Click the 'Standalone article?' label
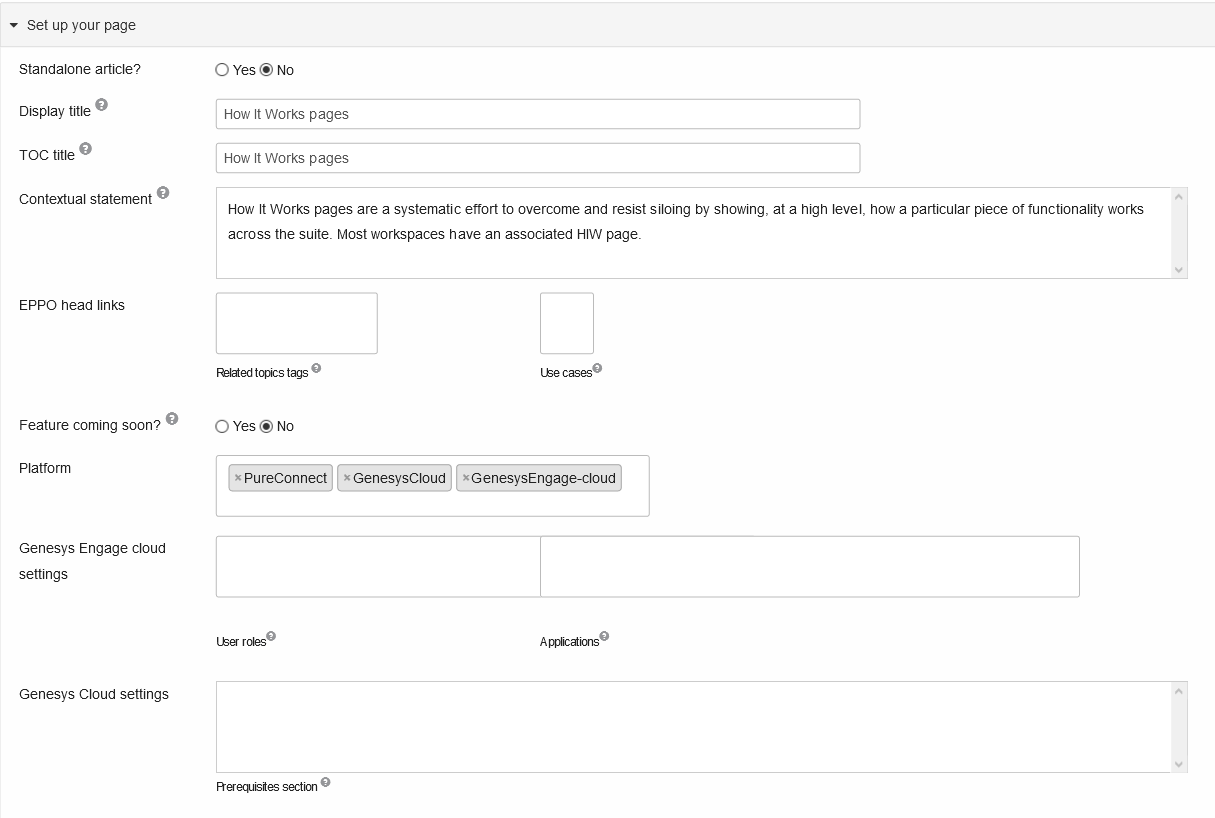The height and width of the screenshot is (818, 1215). point(80,70)
